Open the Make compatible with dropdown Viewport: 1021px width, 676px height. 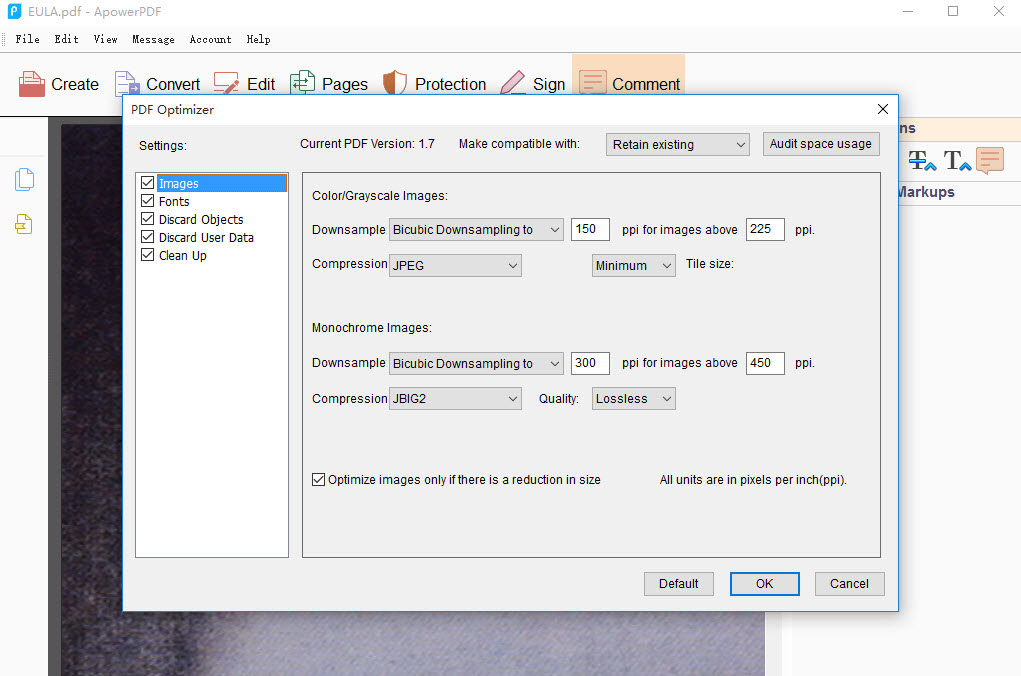[x=677, y=145]
